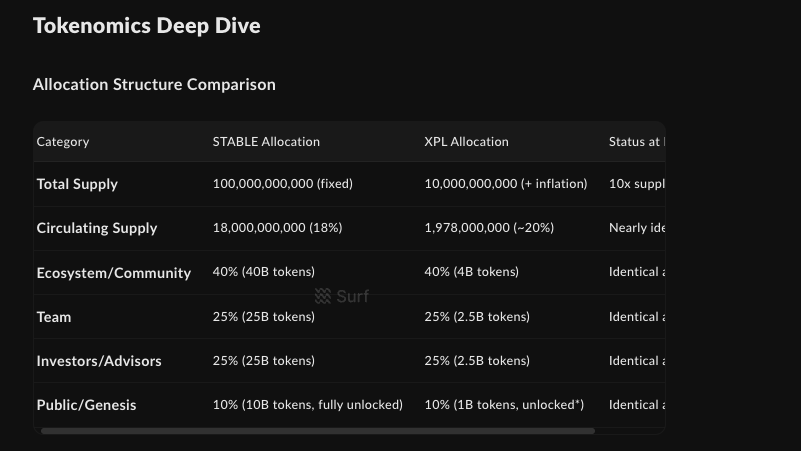Click the horizontal scrollbar below the table
This screenshot has width=801, height=451.
[318, 431]
